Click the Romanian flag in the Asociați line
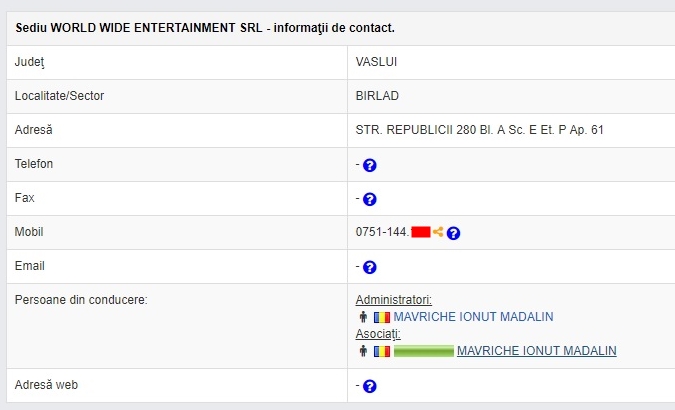The height and width of the screenshot is (410, 675). click(382, 351)
